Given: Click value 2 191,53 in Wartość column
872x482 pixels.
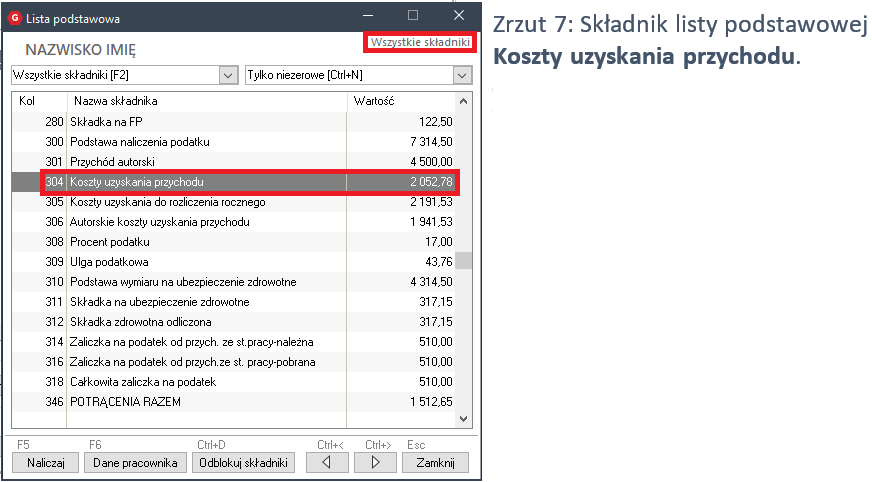Looking at the screenshot, I should coord(432,202).
